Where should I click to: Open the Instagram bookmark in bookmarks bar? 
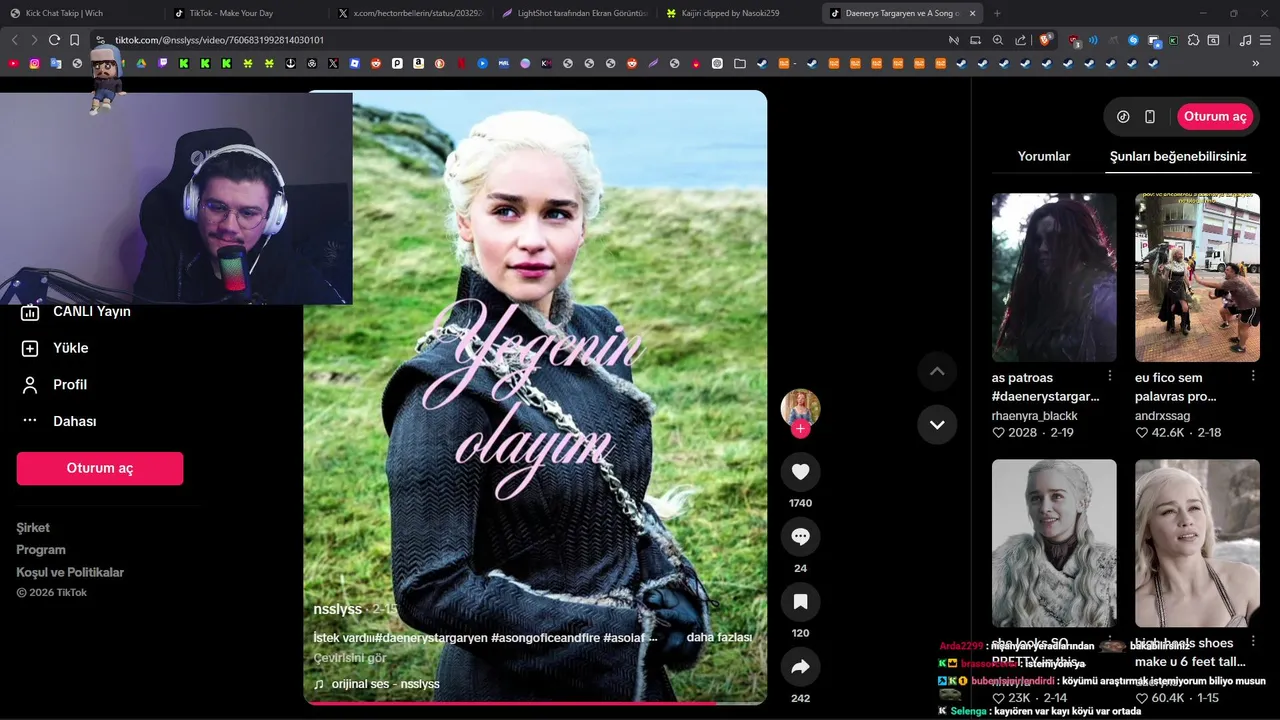pyautogui.click(x=34, y=63)
